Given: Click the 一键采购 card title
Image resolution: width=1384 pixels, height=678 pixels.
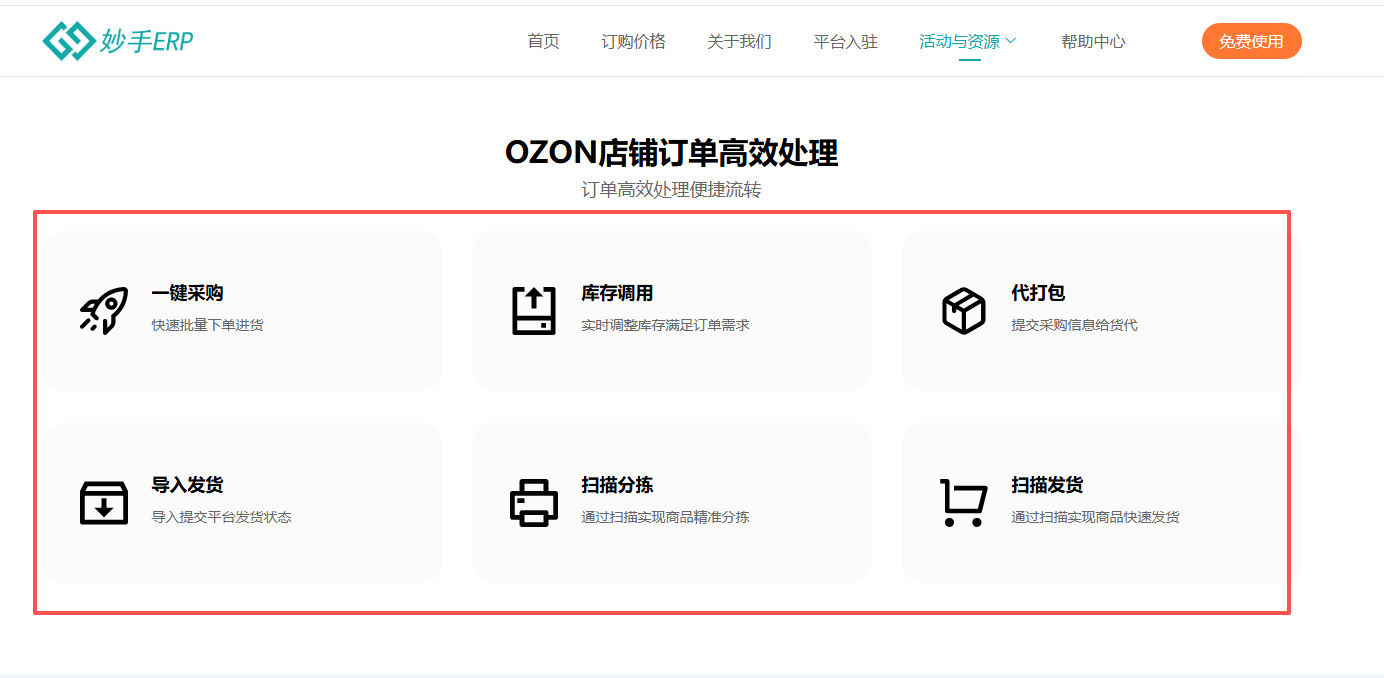Looking at the screenshot, I should pyautogui.click(x=187, y=293).
